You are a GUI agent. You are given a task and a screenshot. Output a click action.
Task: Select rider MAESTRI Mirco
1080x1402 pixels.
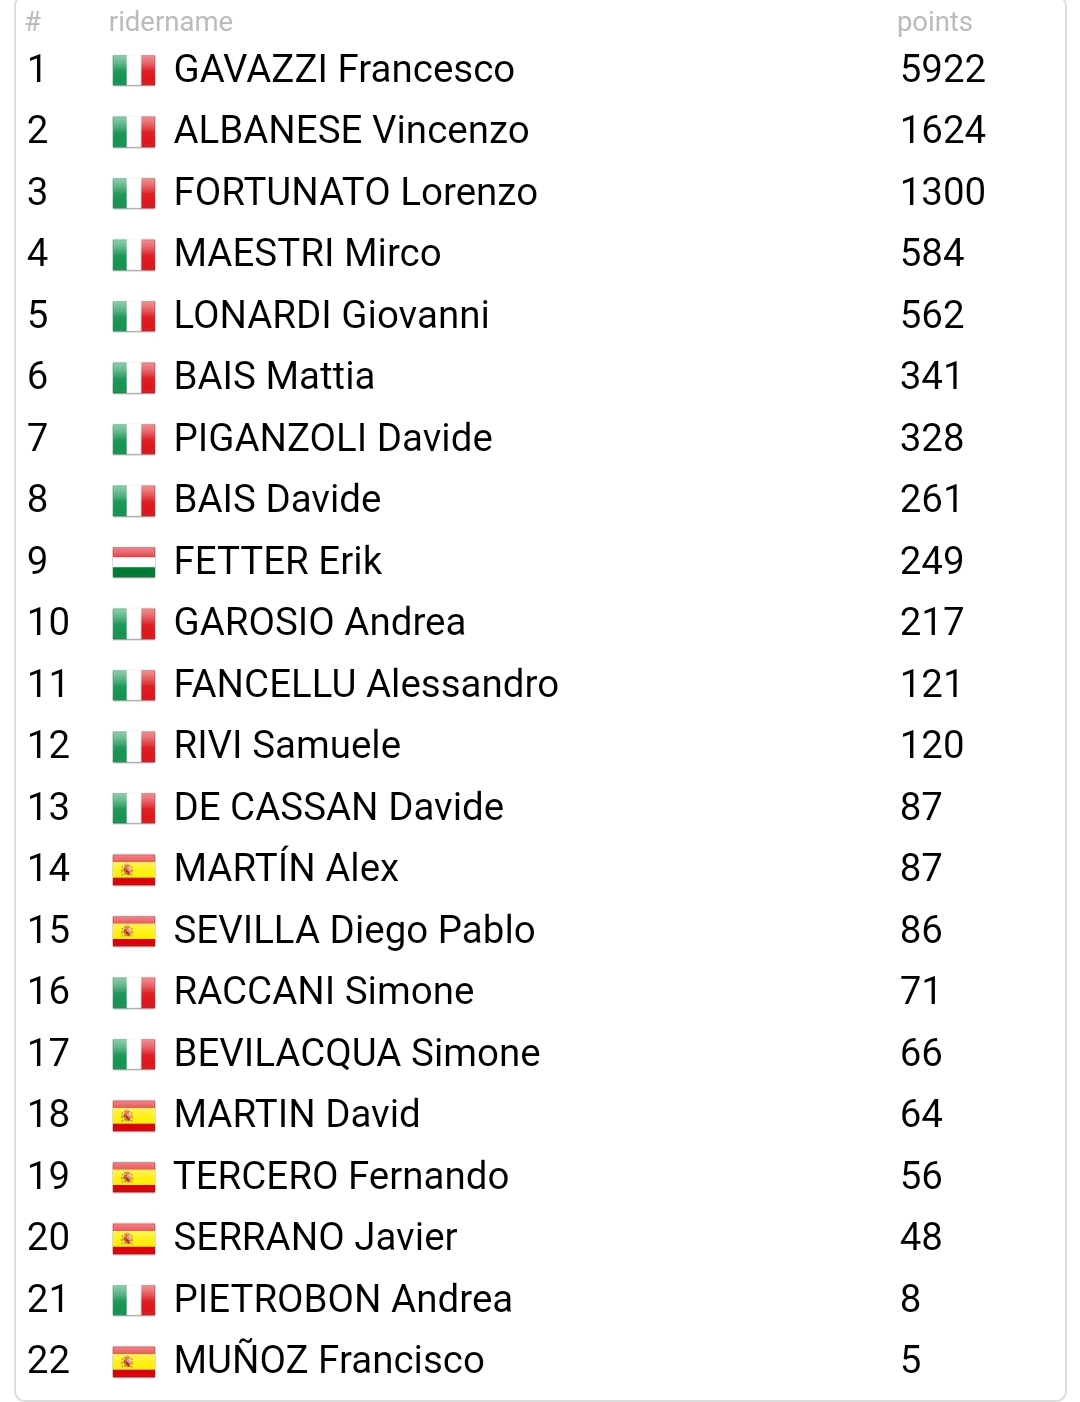(307, 253)
